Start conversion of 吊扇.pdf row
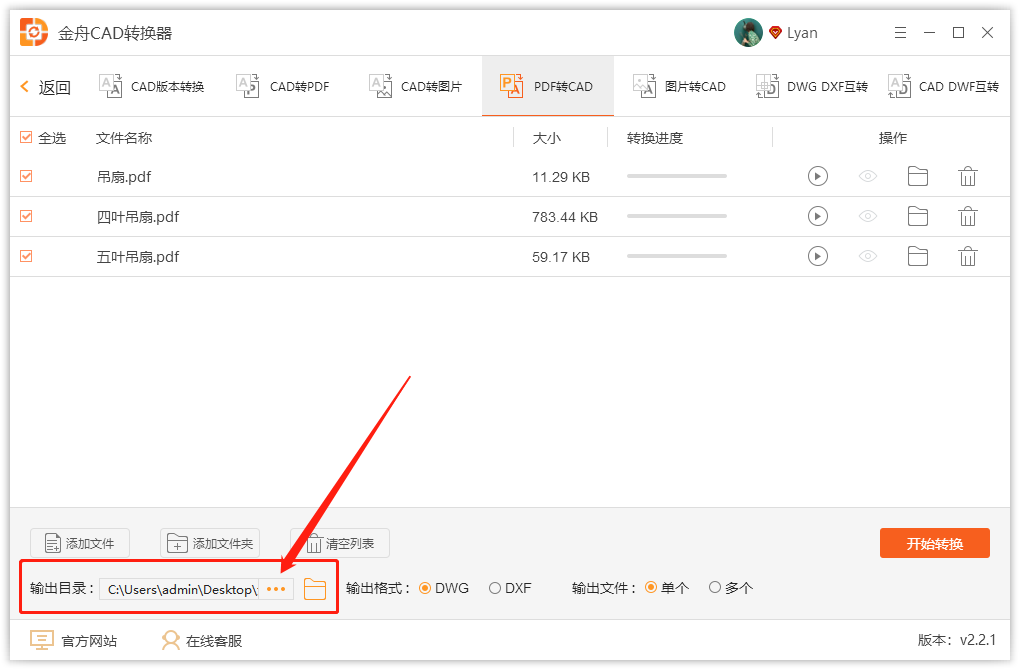Image resolution: width=1020 pixels, height=670 pixels. [817, 176]
